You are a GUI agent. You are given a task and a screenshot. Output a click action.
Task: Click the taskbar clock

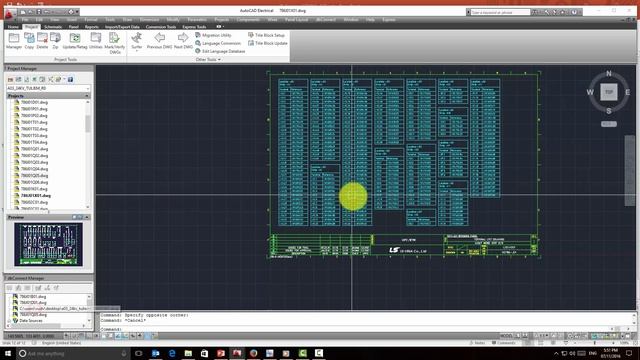(610, 353)
